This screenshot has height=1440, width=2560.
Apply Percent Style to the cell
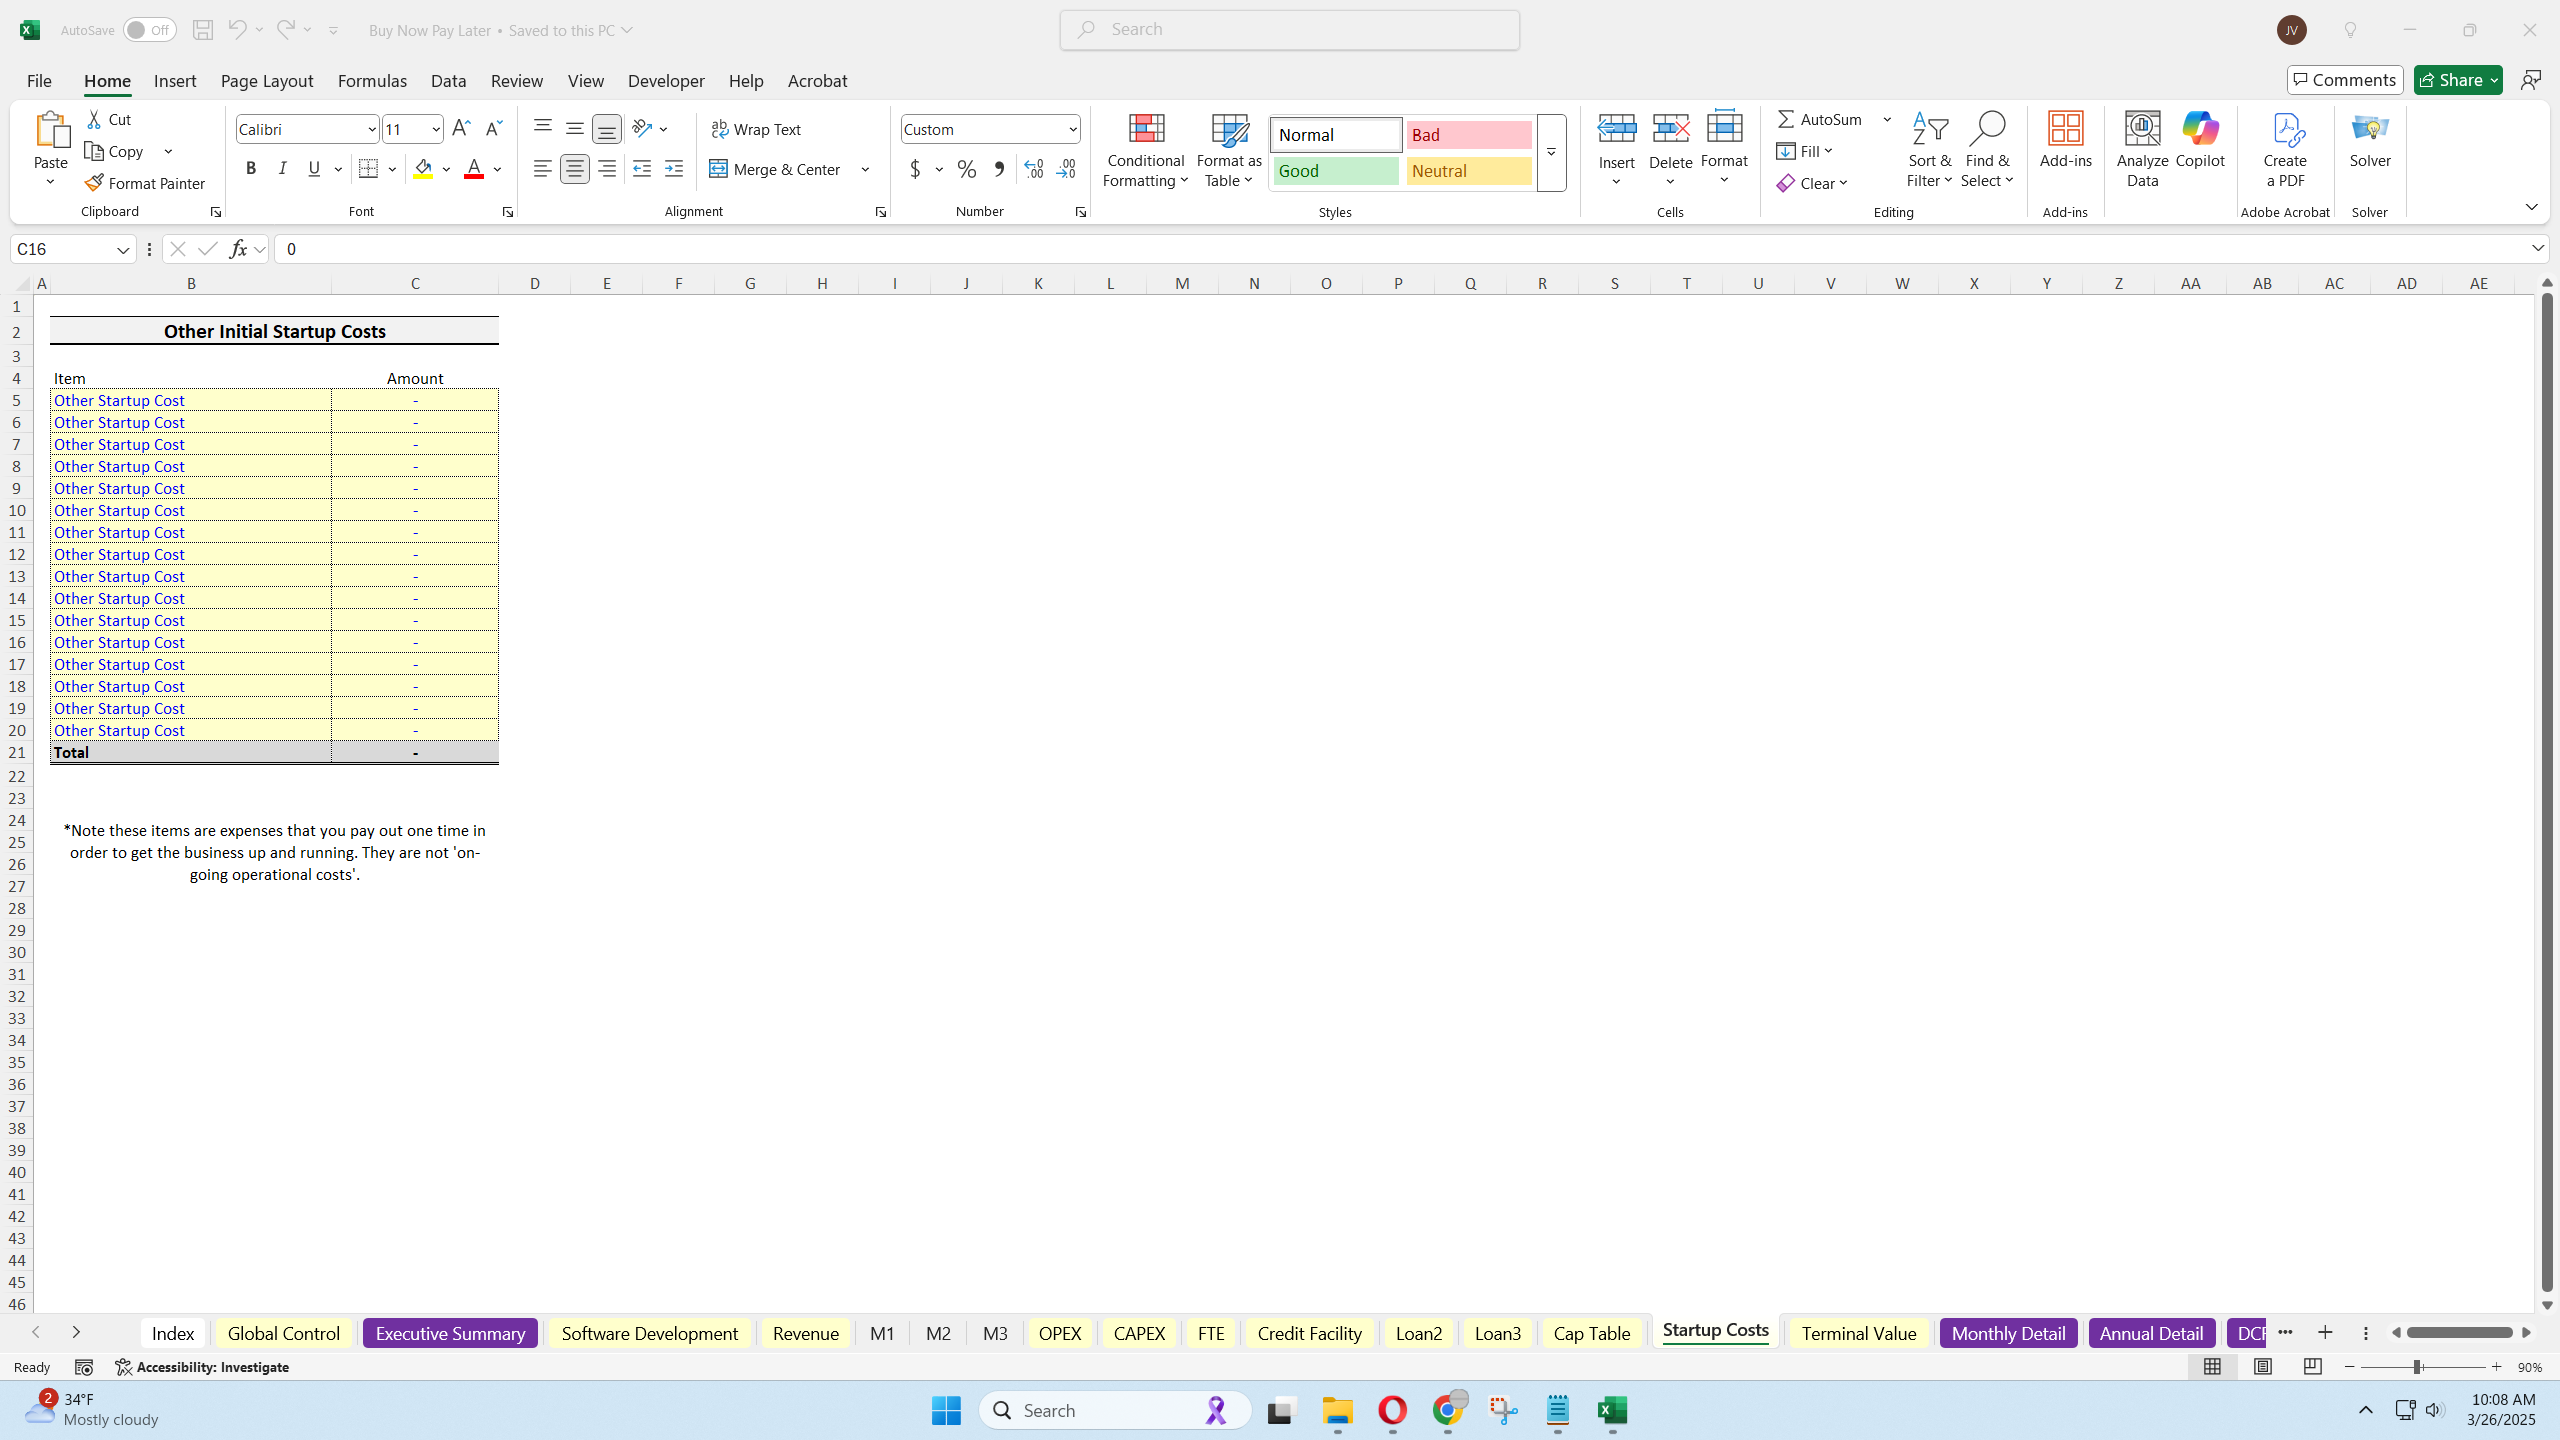click(x=964, y=169)
